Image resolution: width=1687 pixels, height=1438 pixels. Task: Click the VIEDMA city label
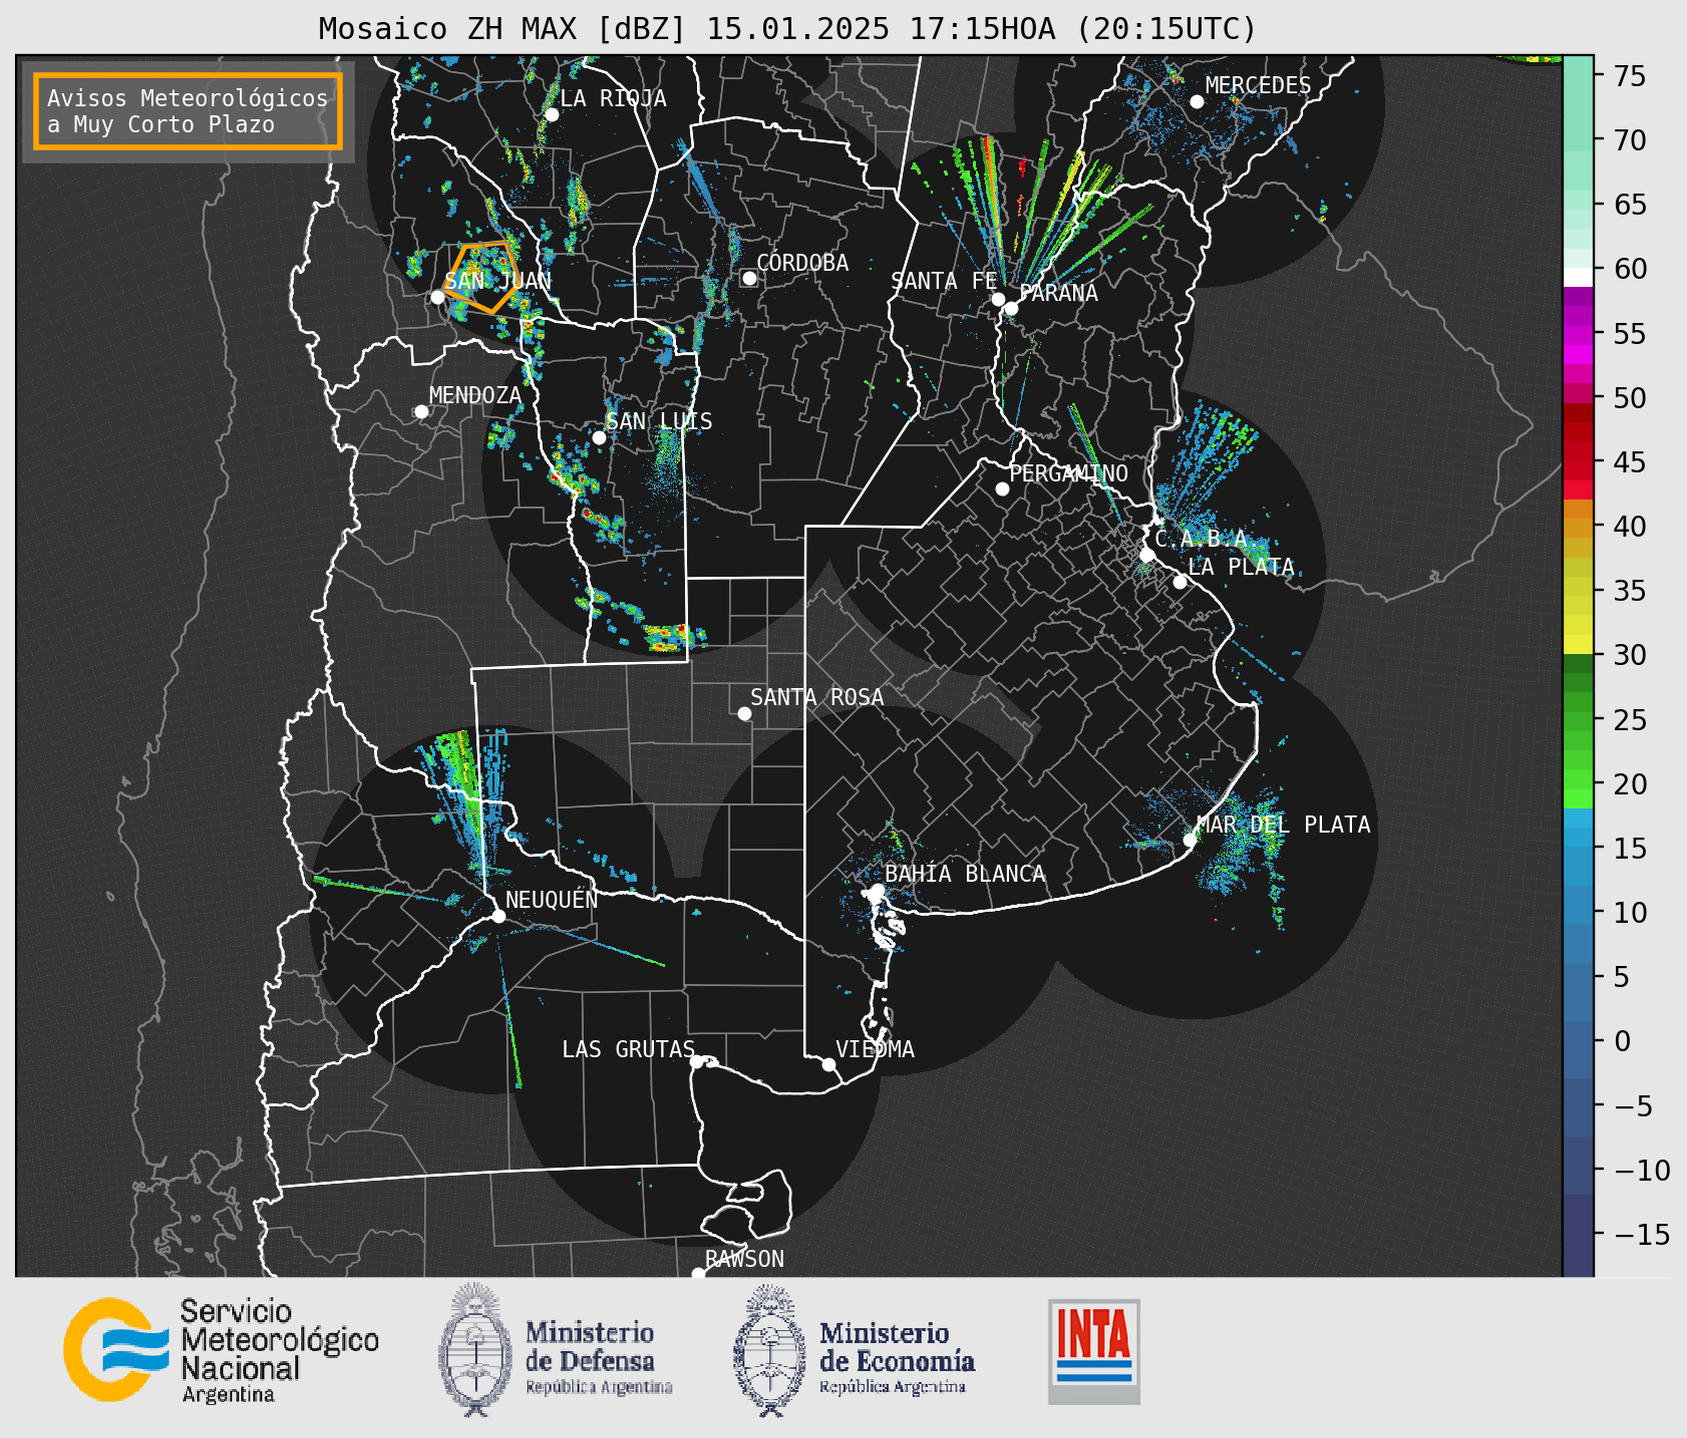click(875, 1049)
